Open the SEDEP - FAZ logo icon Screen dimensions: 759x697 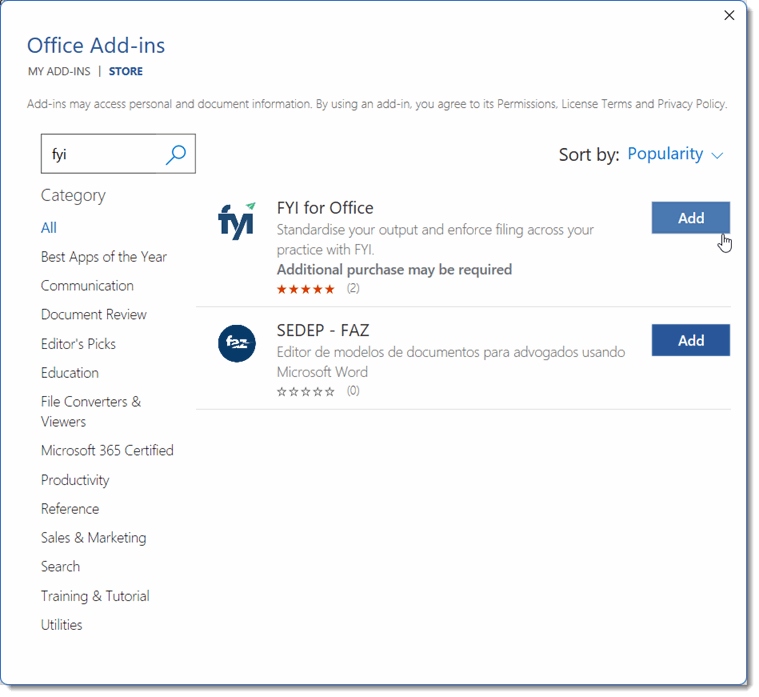pyautogui.click(x=237, y=344)
